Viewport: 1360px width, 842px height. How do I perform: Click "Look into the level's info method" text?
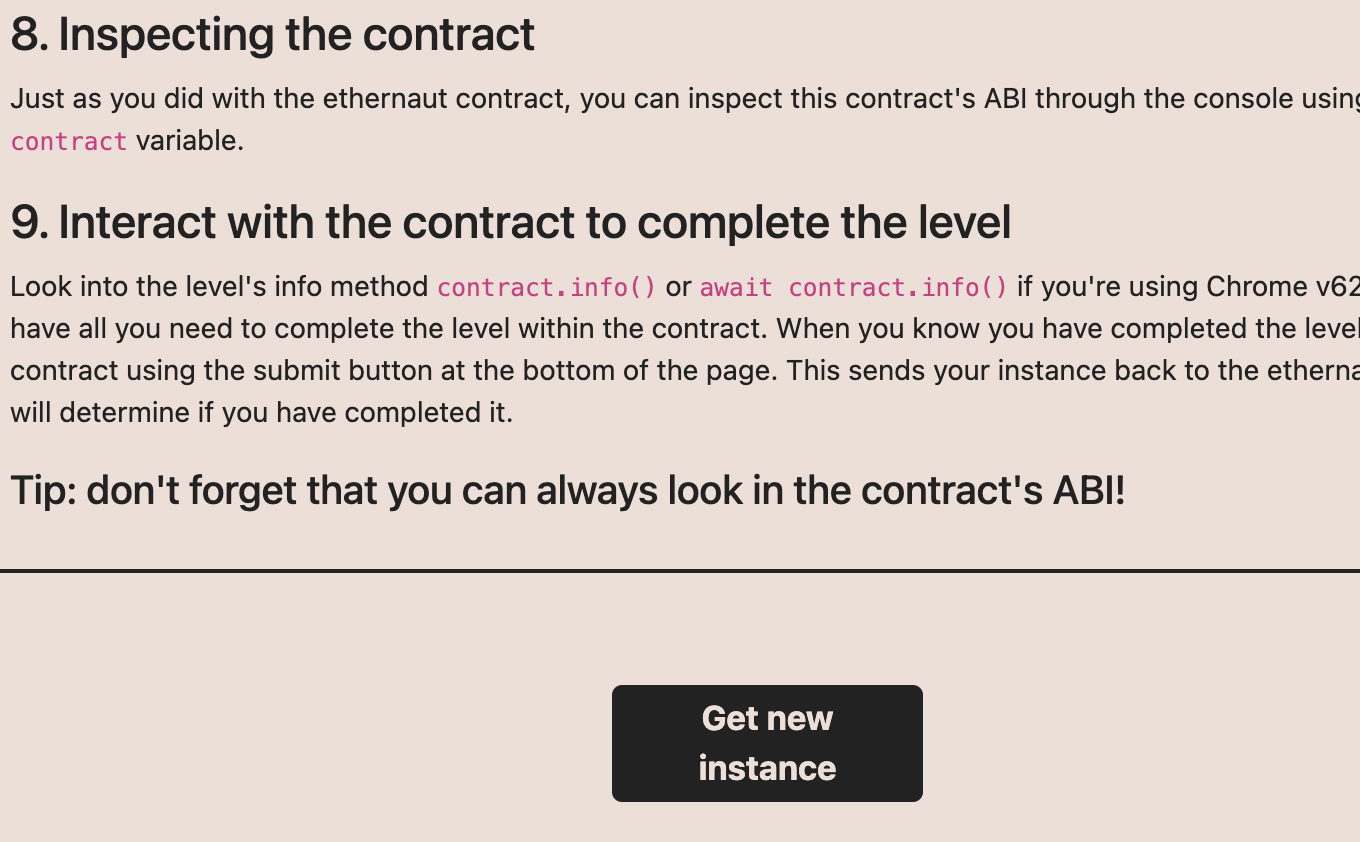click(220, 287)
